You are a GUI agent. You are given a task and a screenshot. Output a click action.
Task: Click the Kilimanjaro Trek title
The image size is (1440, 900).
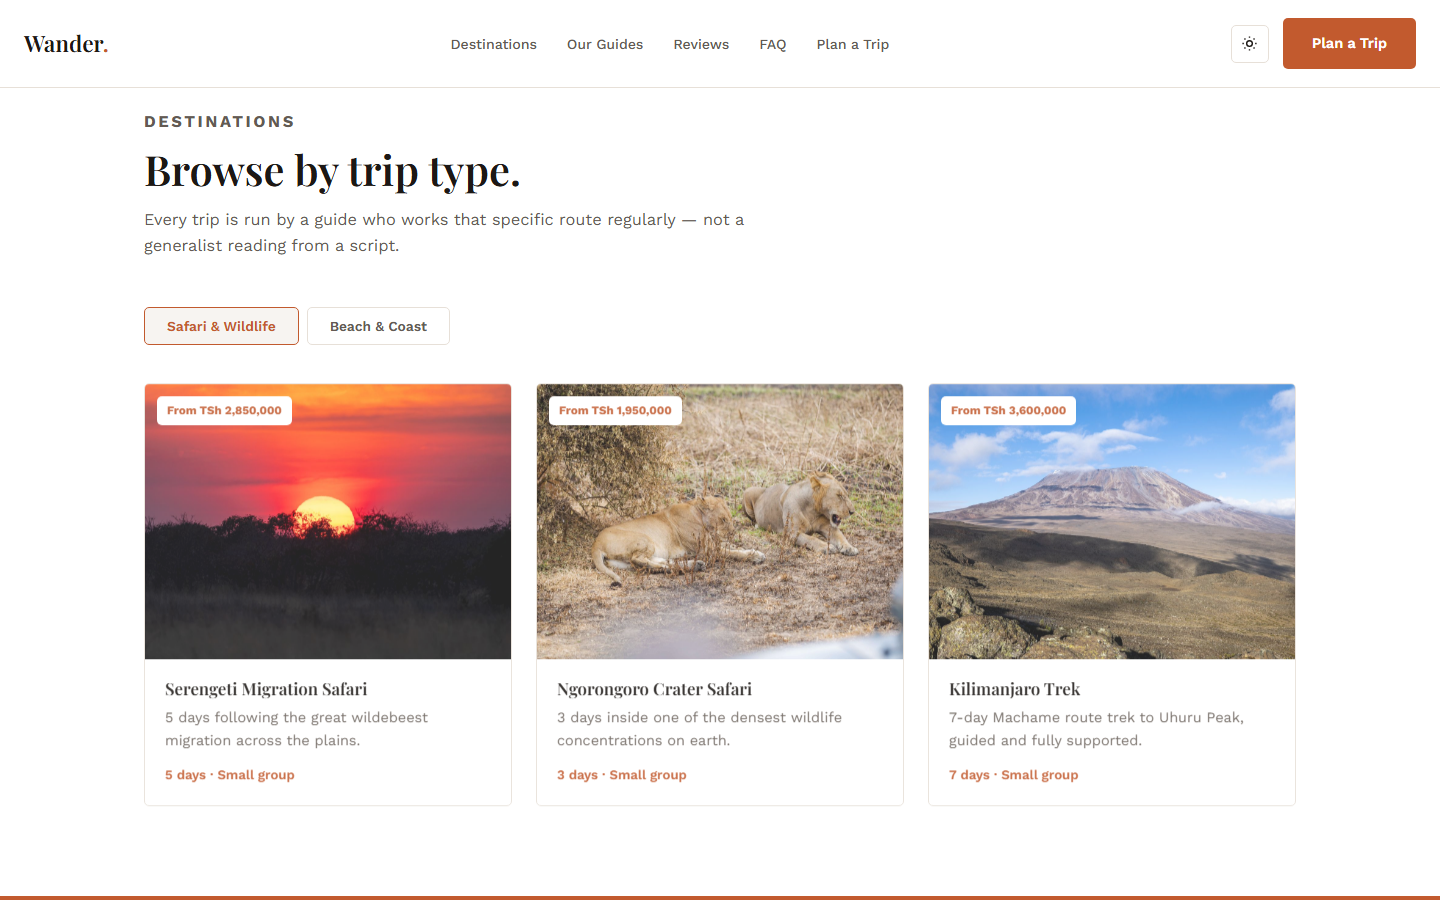(1014, 689)
